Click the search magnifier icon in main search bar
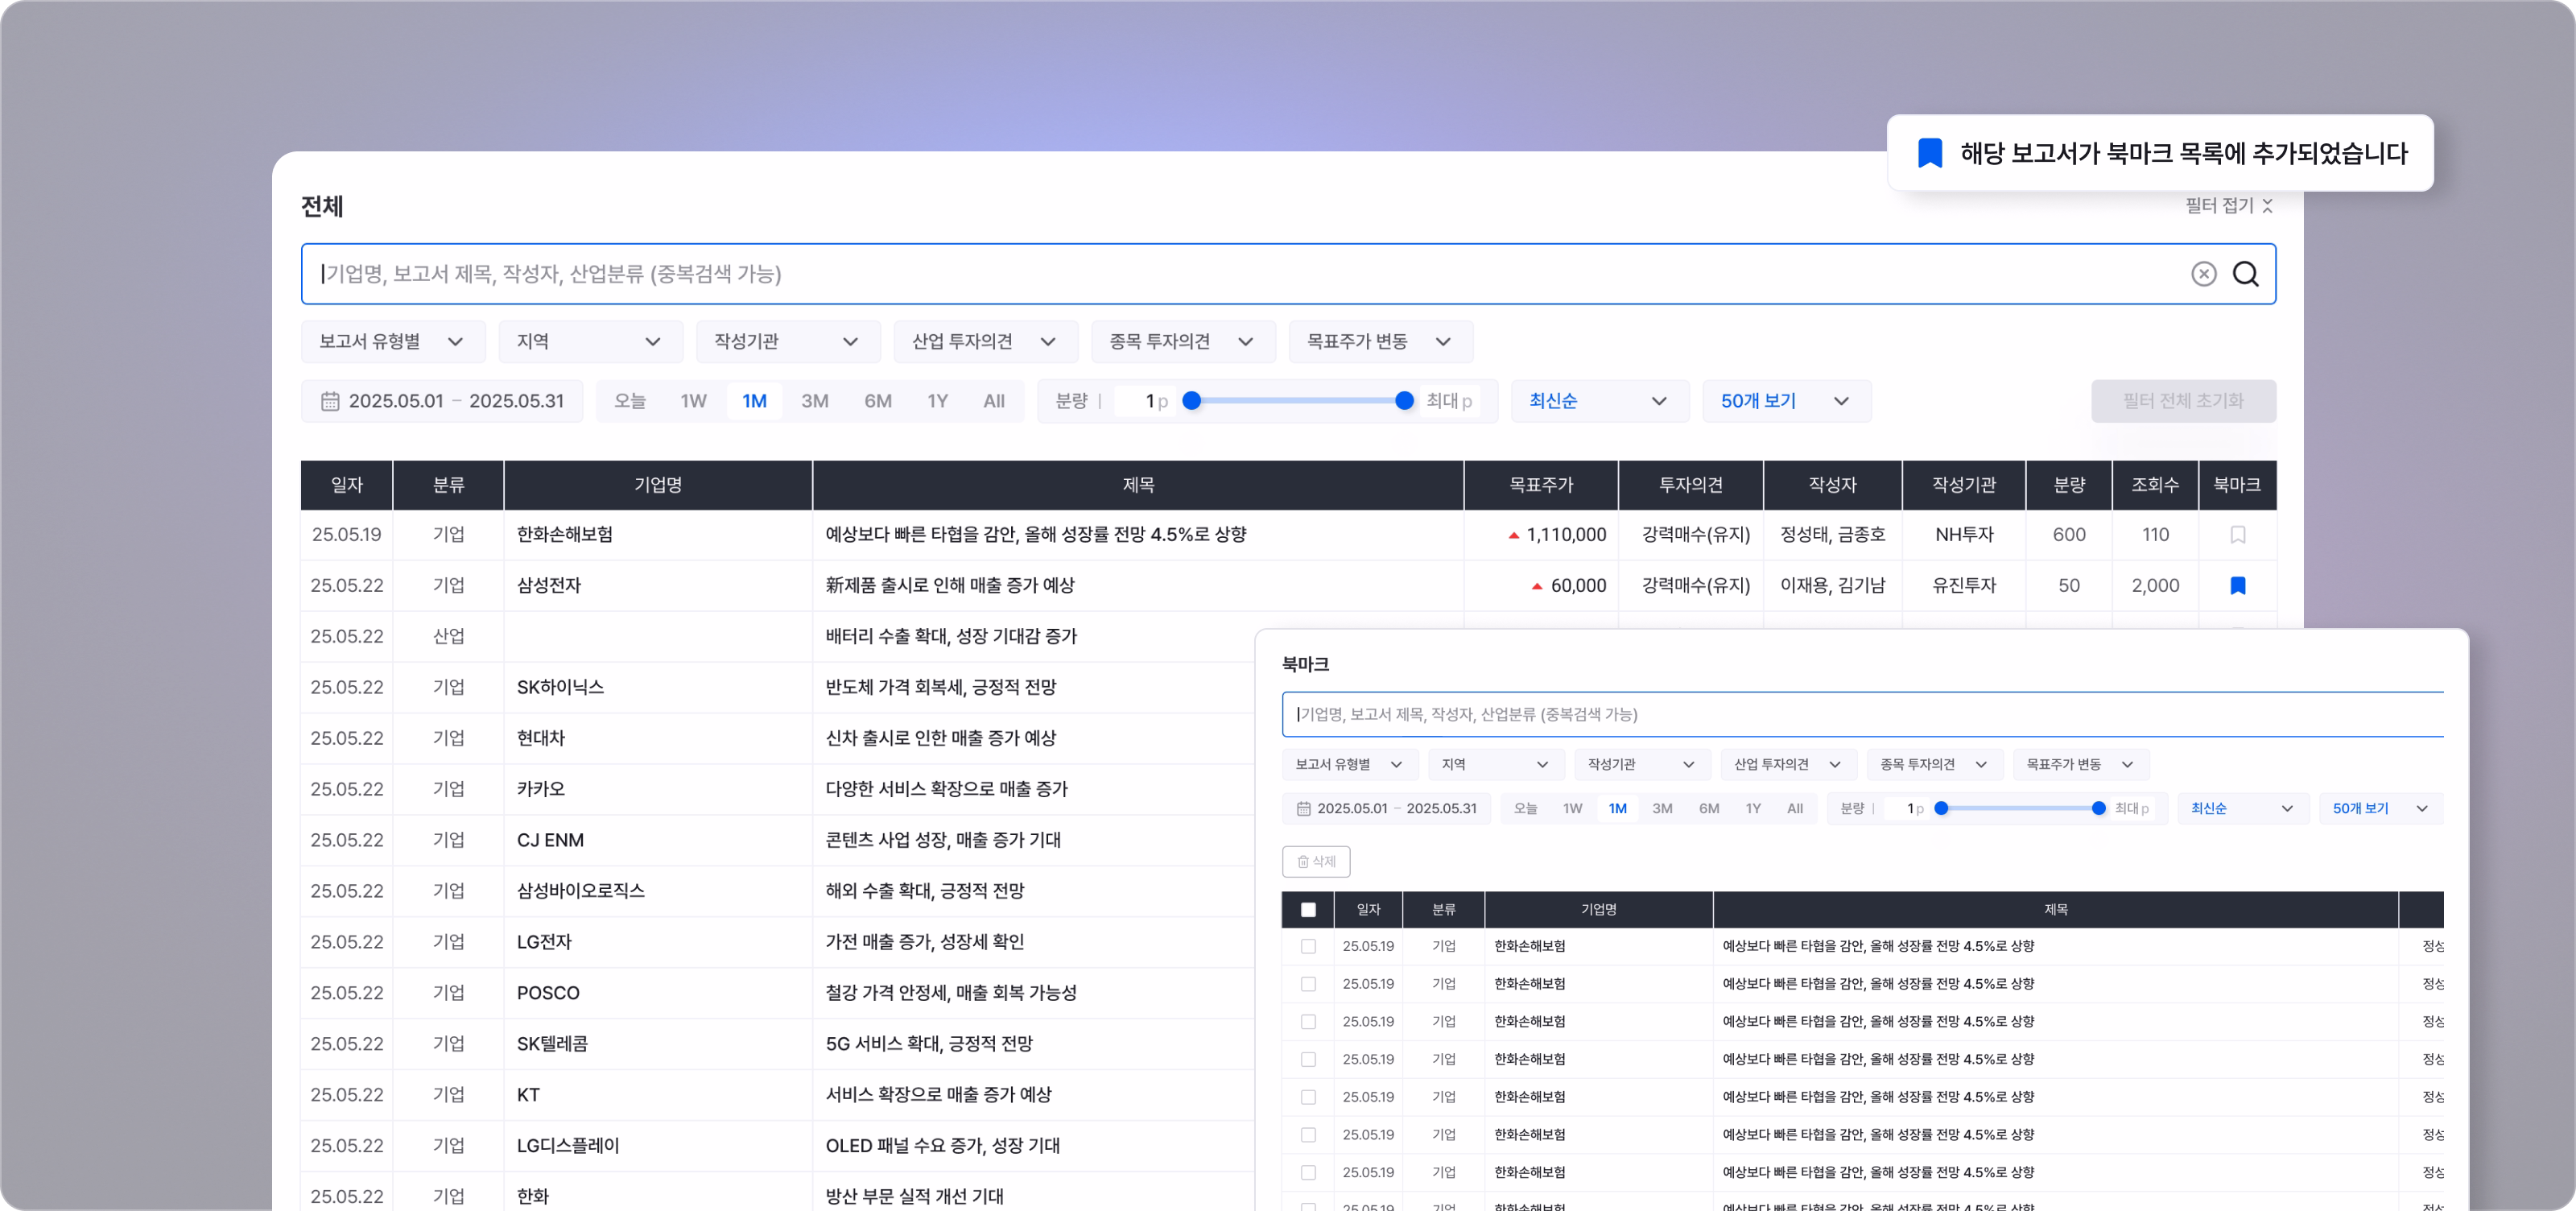The image size is (2576, 1211). pyautogui.click(x=2245, y=274)
